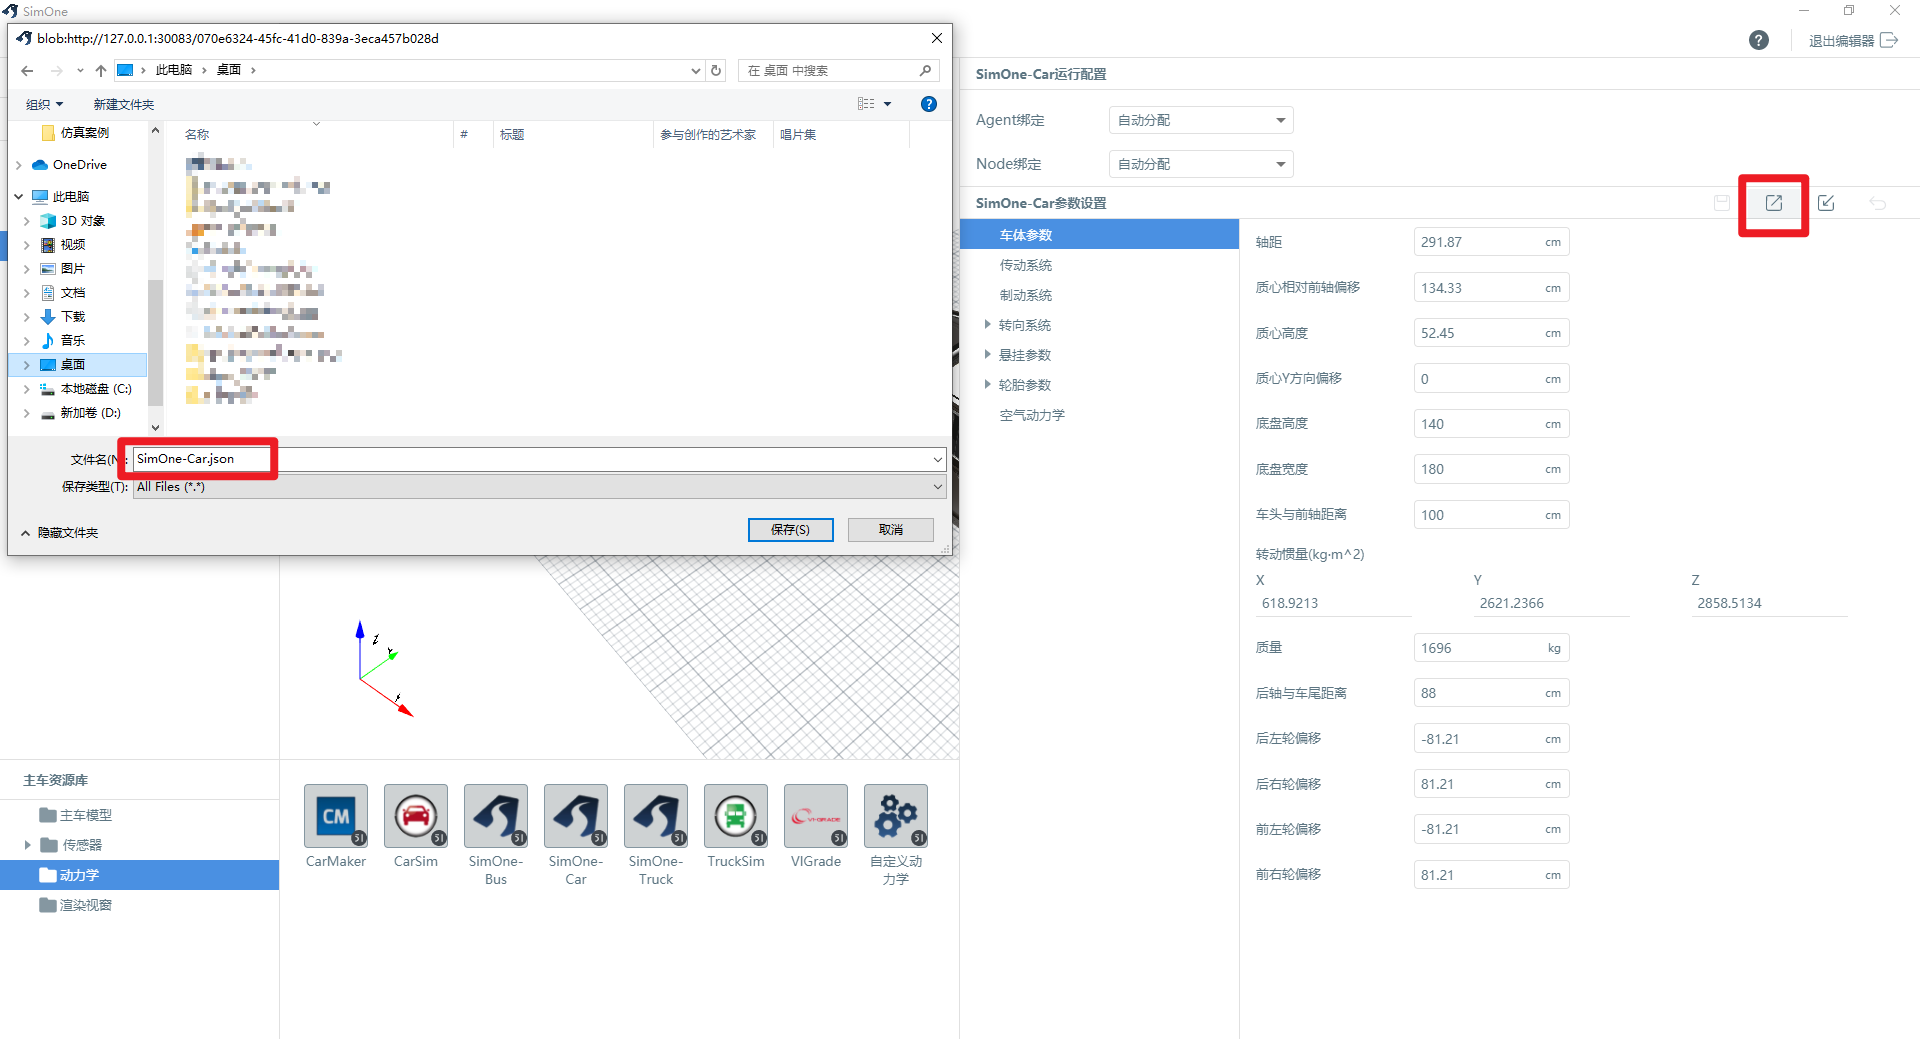Expand the OneDrive tree node
Screen dimensions: 1920x1039
point(19,165)
